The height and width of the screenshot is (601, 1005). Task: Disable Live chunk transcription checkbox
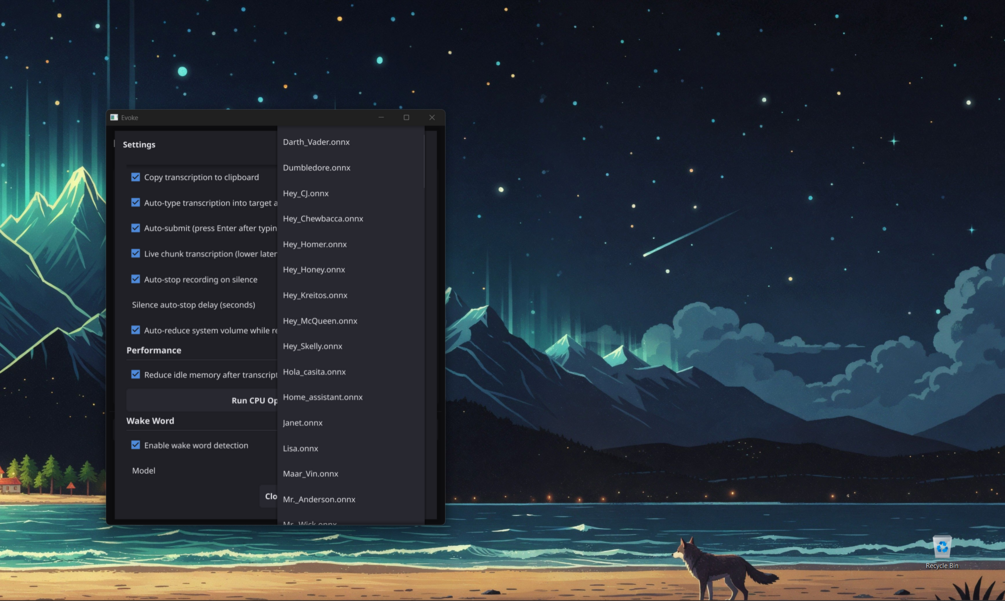tap(135, 254)
